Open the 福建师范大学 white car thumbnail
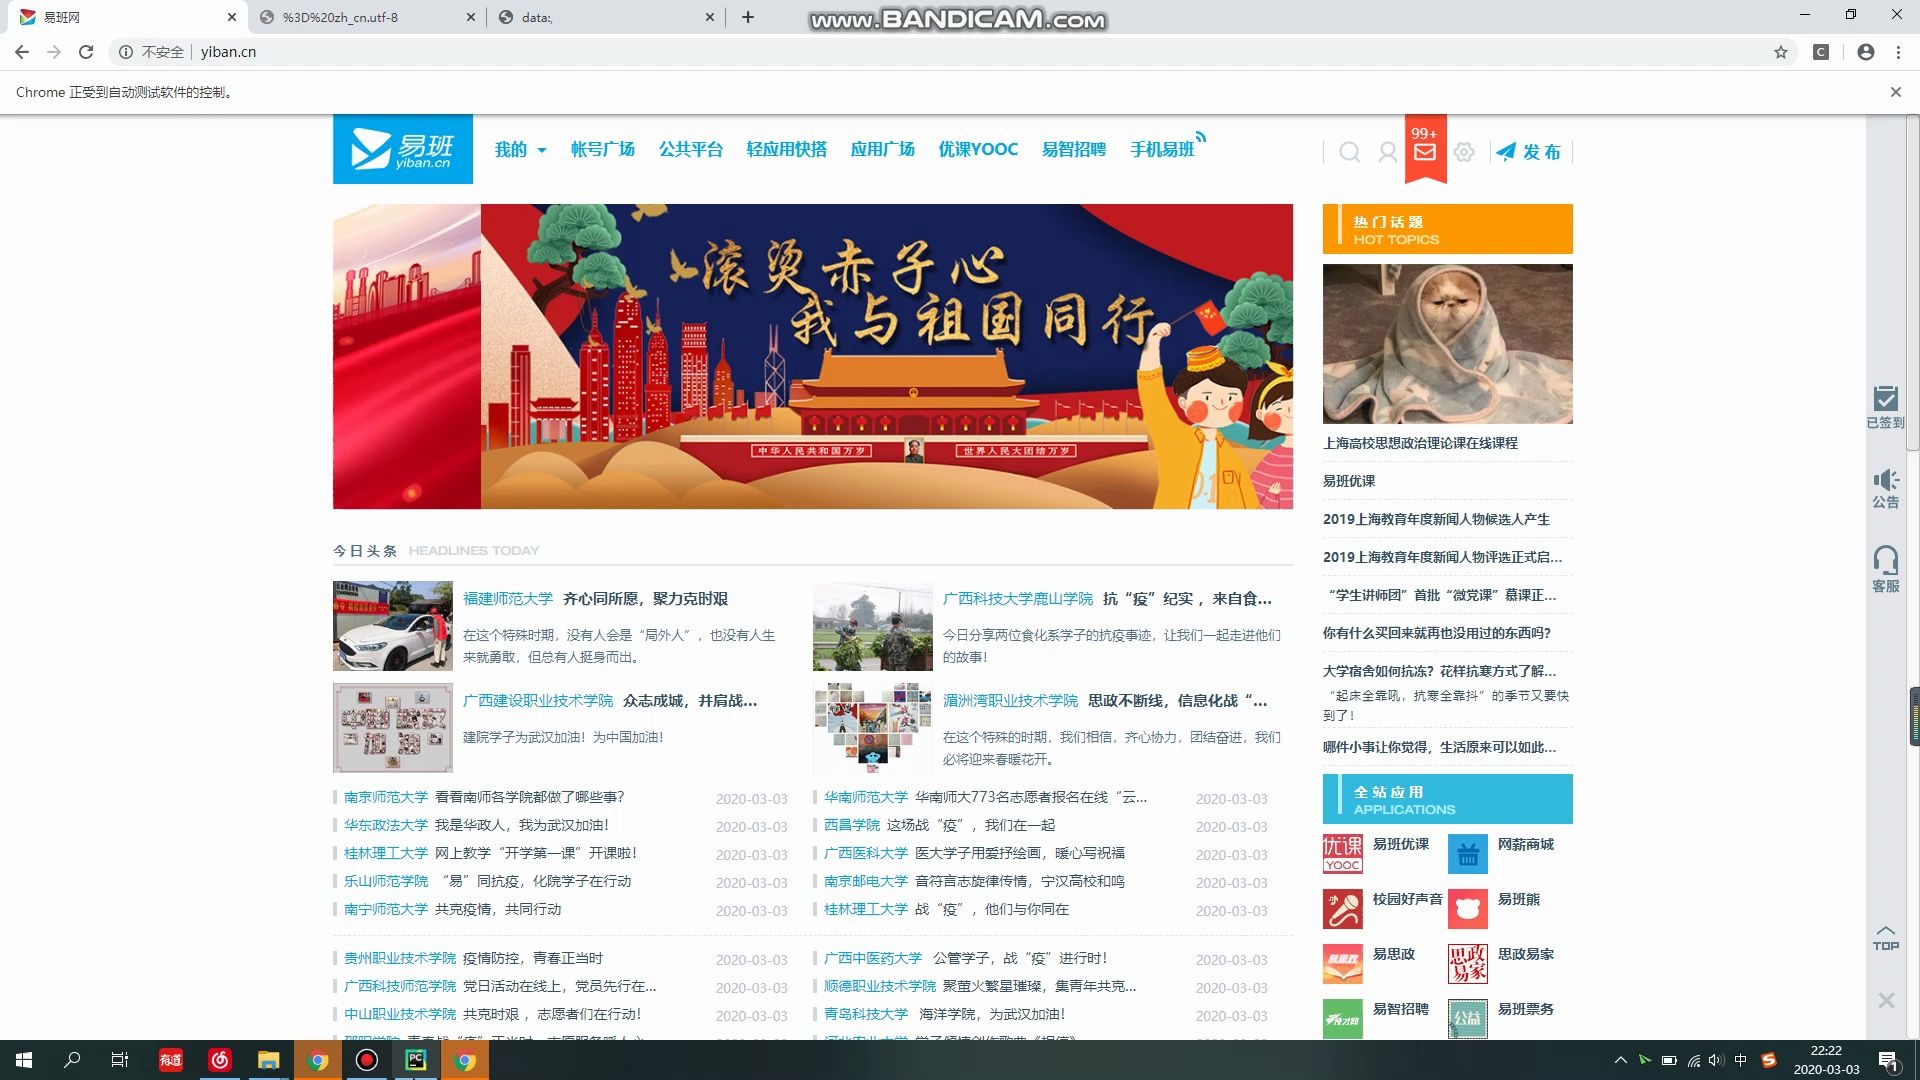The width and height of the screenshot is (1920, 1080). (x=392, y=626)
